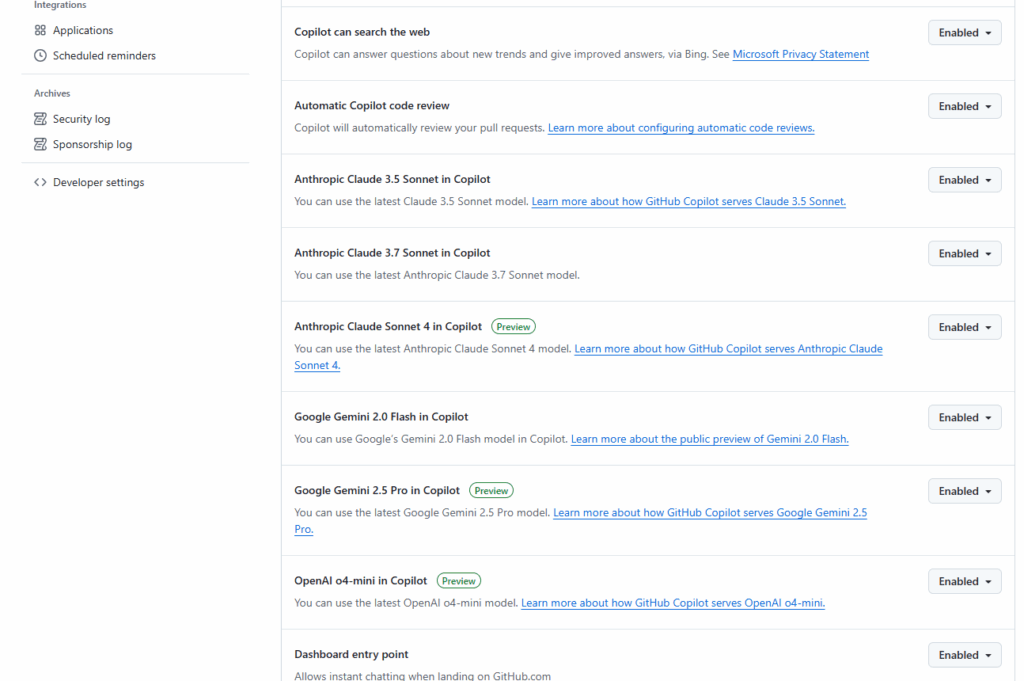Click 'Anthropic Claude 3.5 Sonnet in Copilot' heading
Image resolution: width=1024 pixels, height=681 pixels.
click(392, 180)
